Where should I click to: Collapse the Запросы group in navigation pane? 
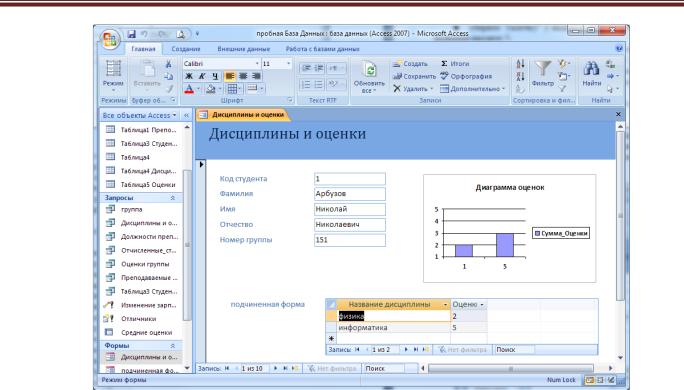point(173,198)
